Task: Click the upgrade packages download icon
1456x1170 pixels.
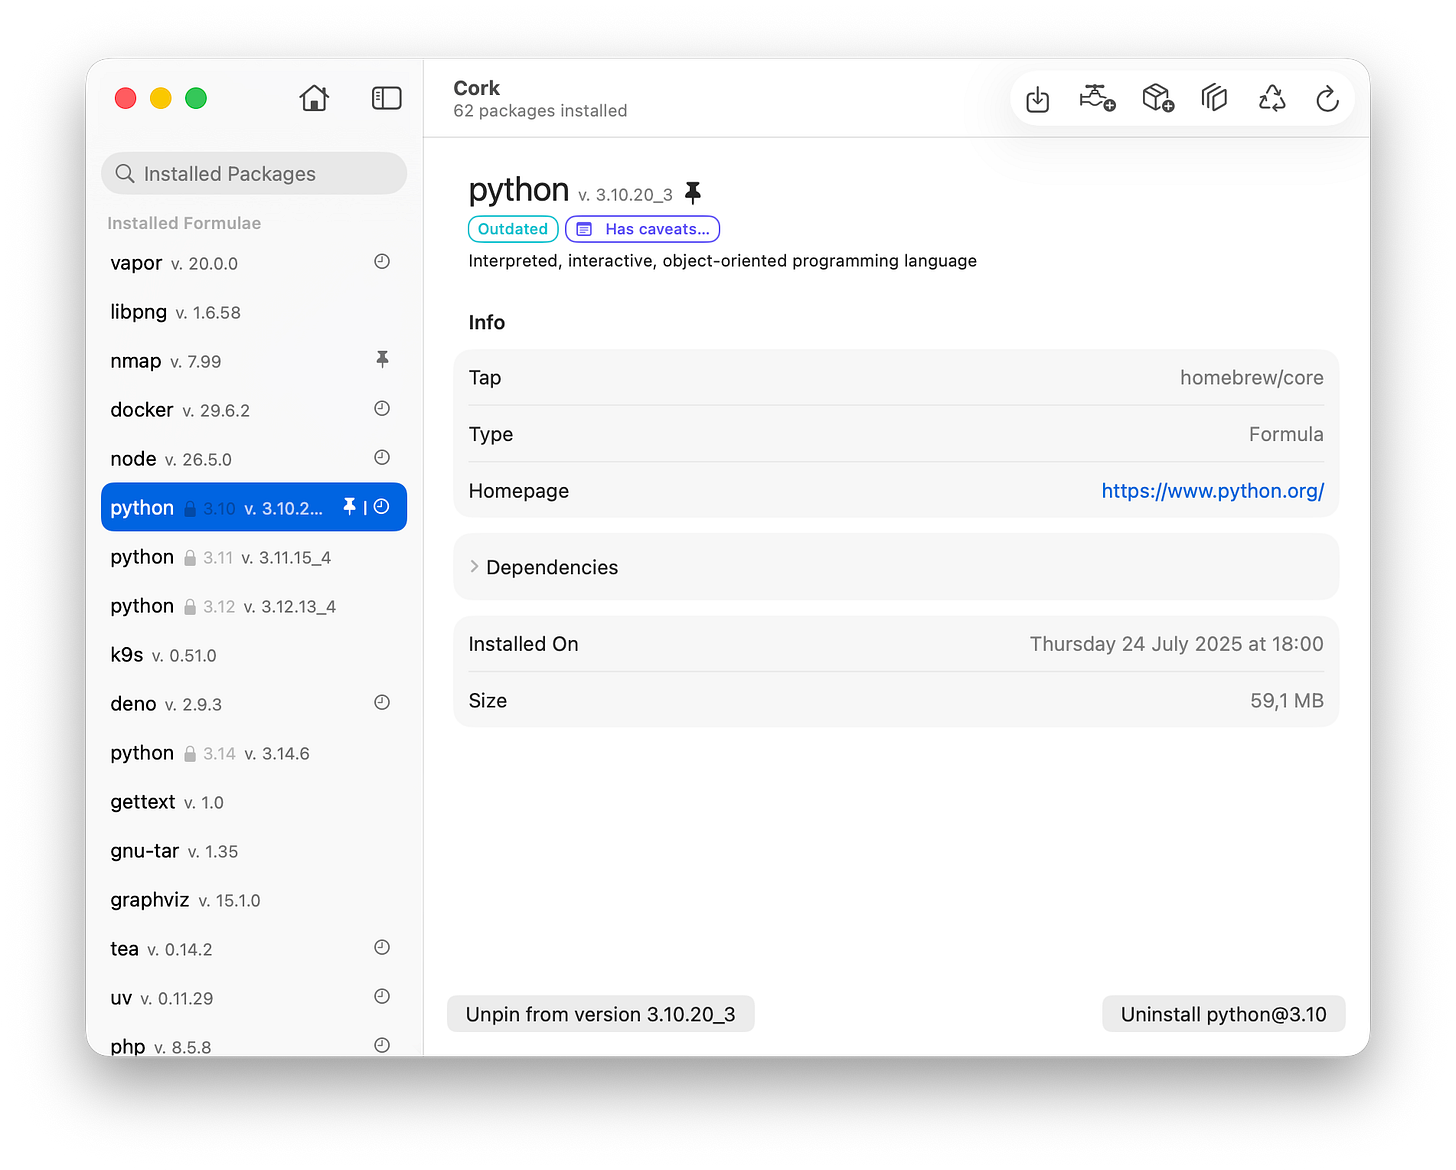Action: [x=1038, y=99]
